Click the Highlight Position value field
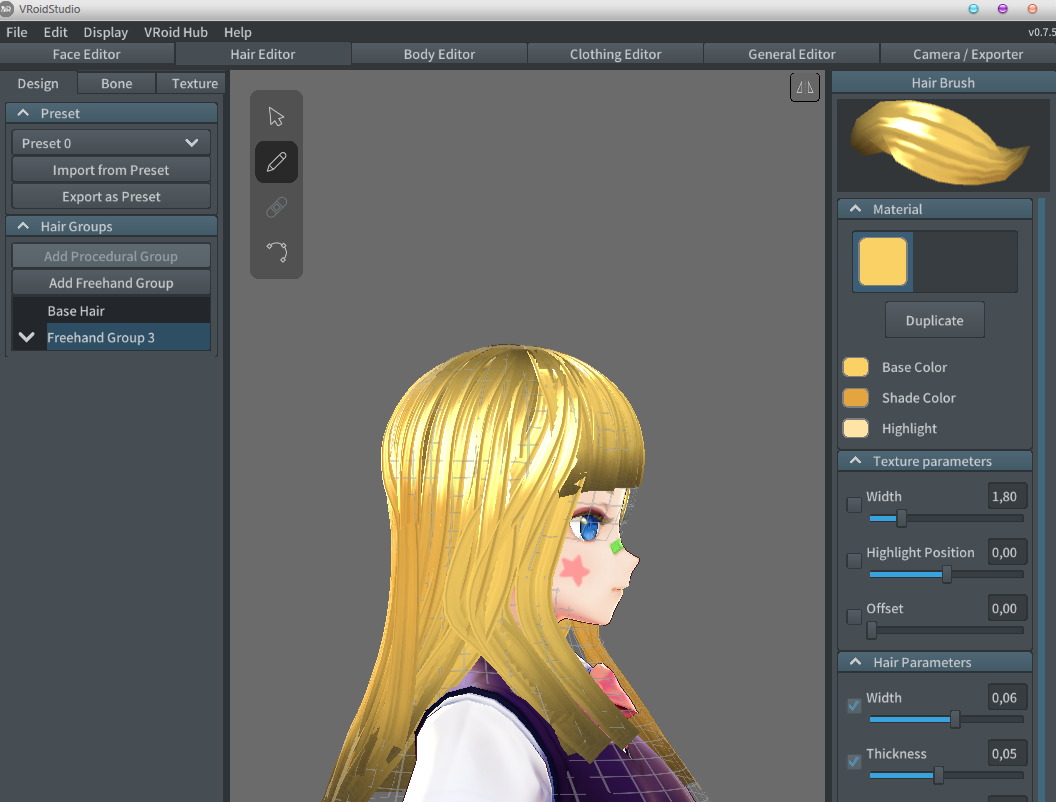 click(1008, 552)
